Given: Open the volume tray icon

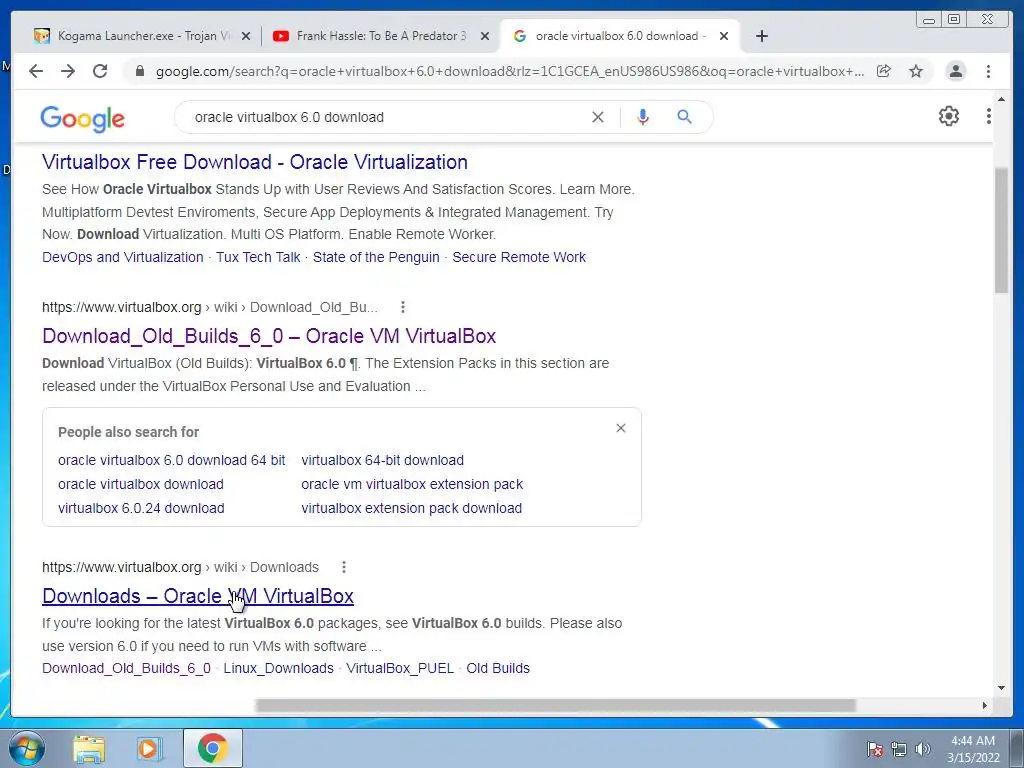Looking at the screenshot, I should (923, 749).
